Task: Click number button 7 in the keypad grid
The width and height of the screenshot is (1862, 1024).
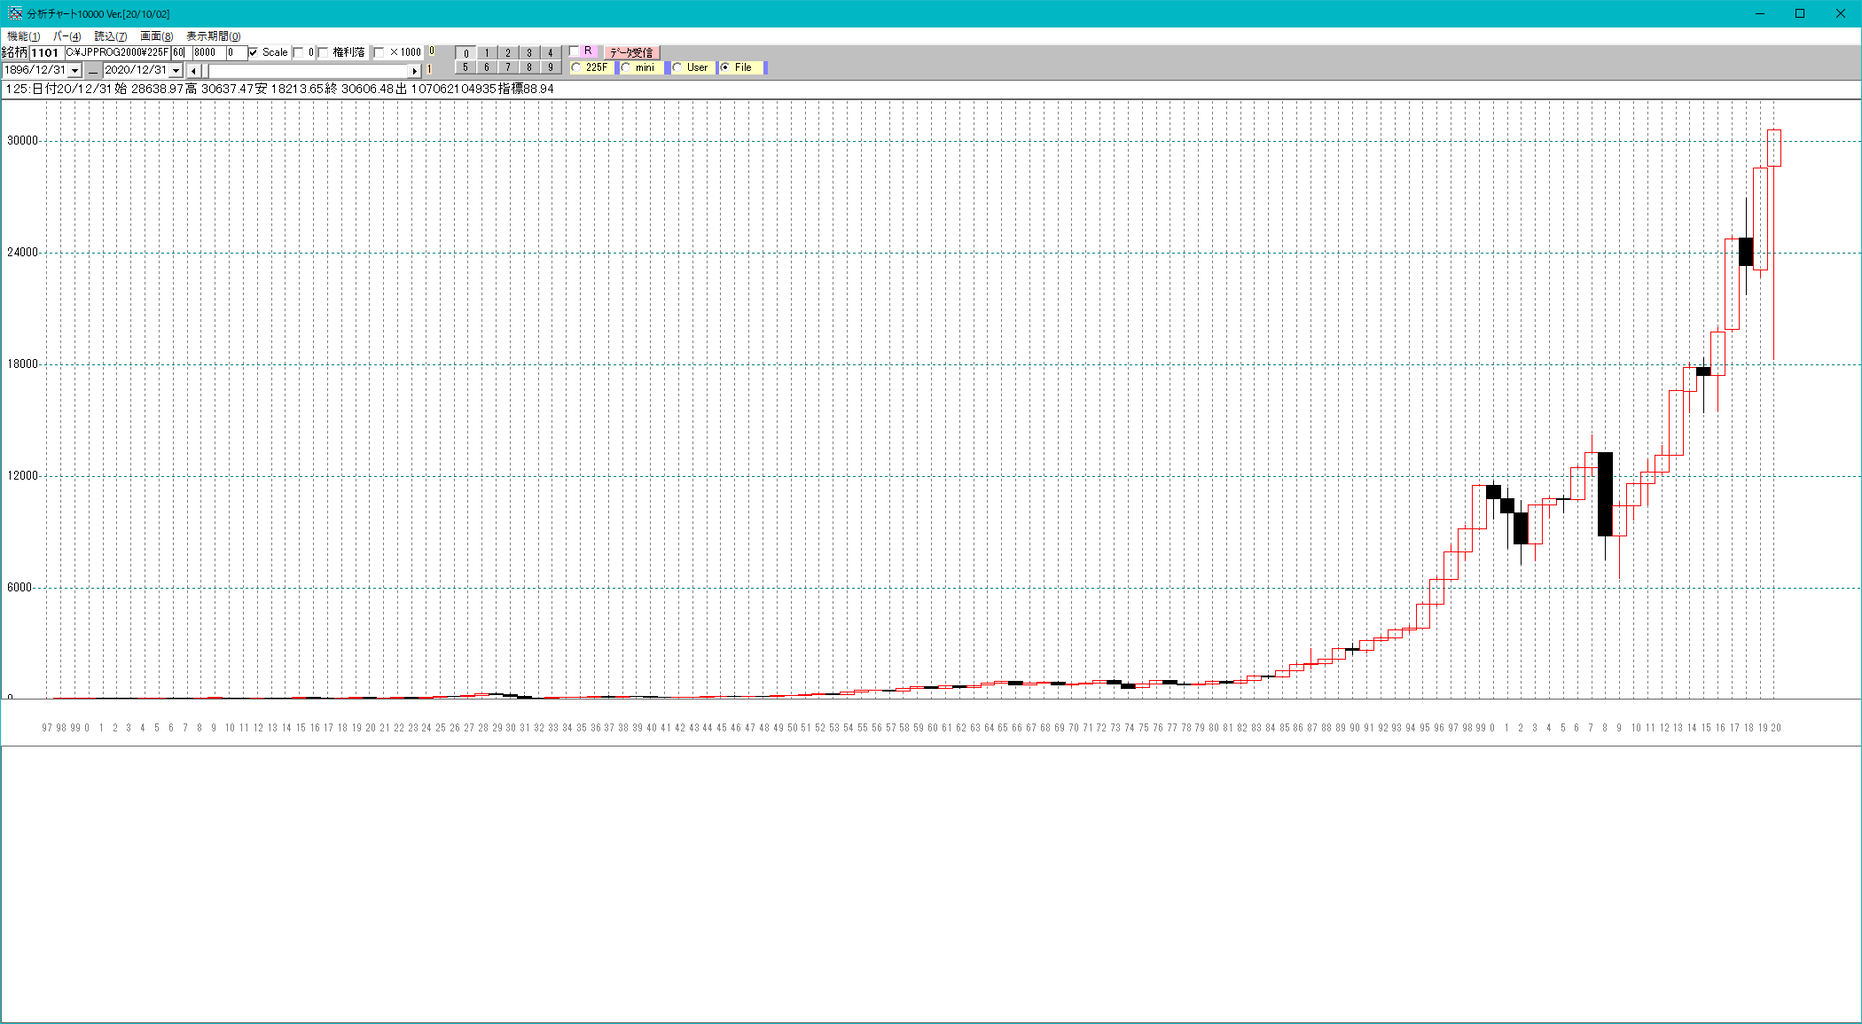Action: pos(507,67)
